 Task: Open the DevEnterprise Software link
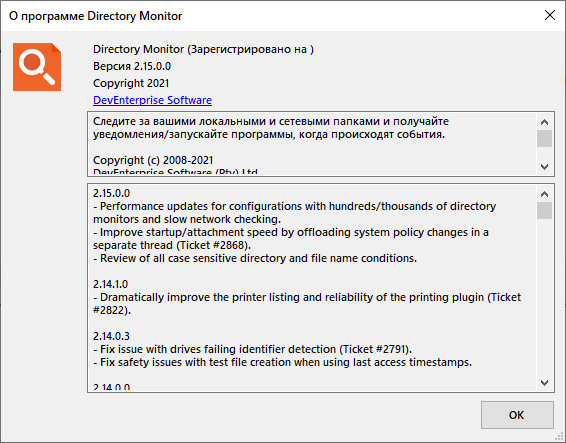tap(152, 100)
